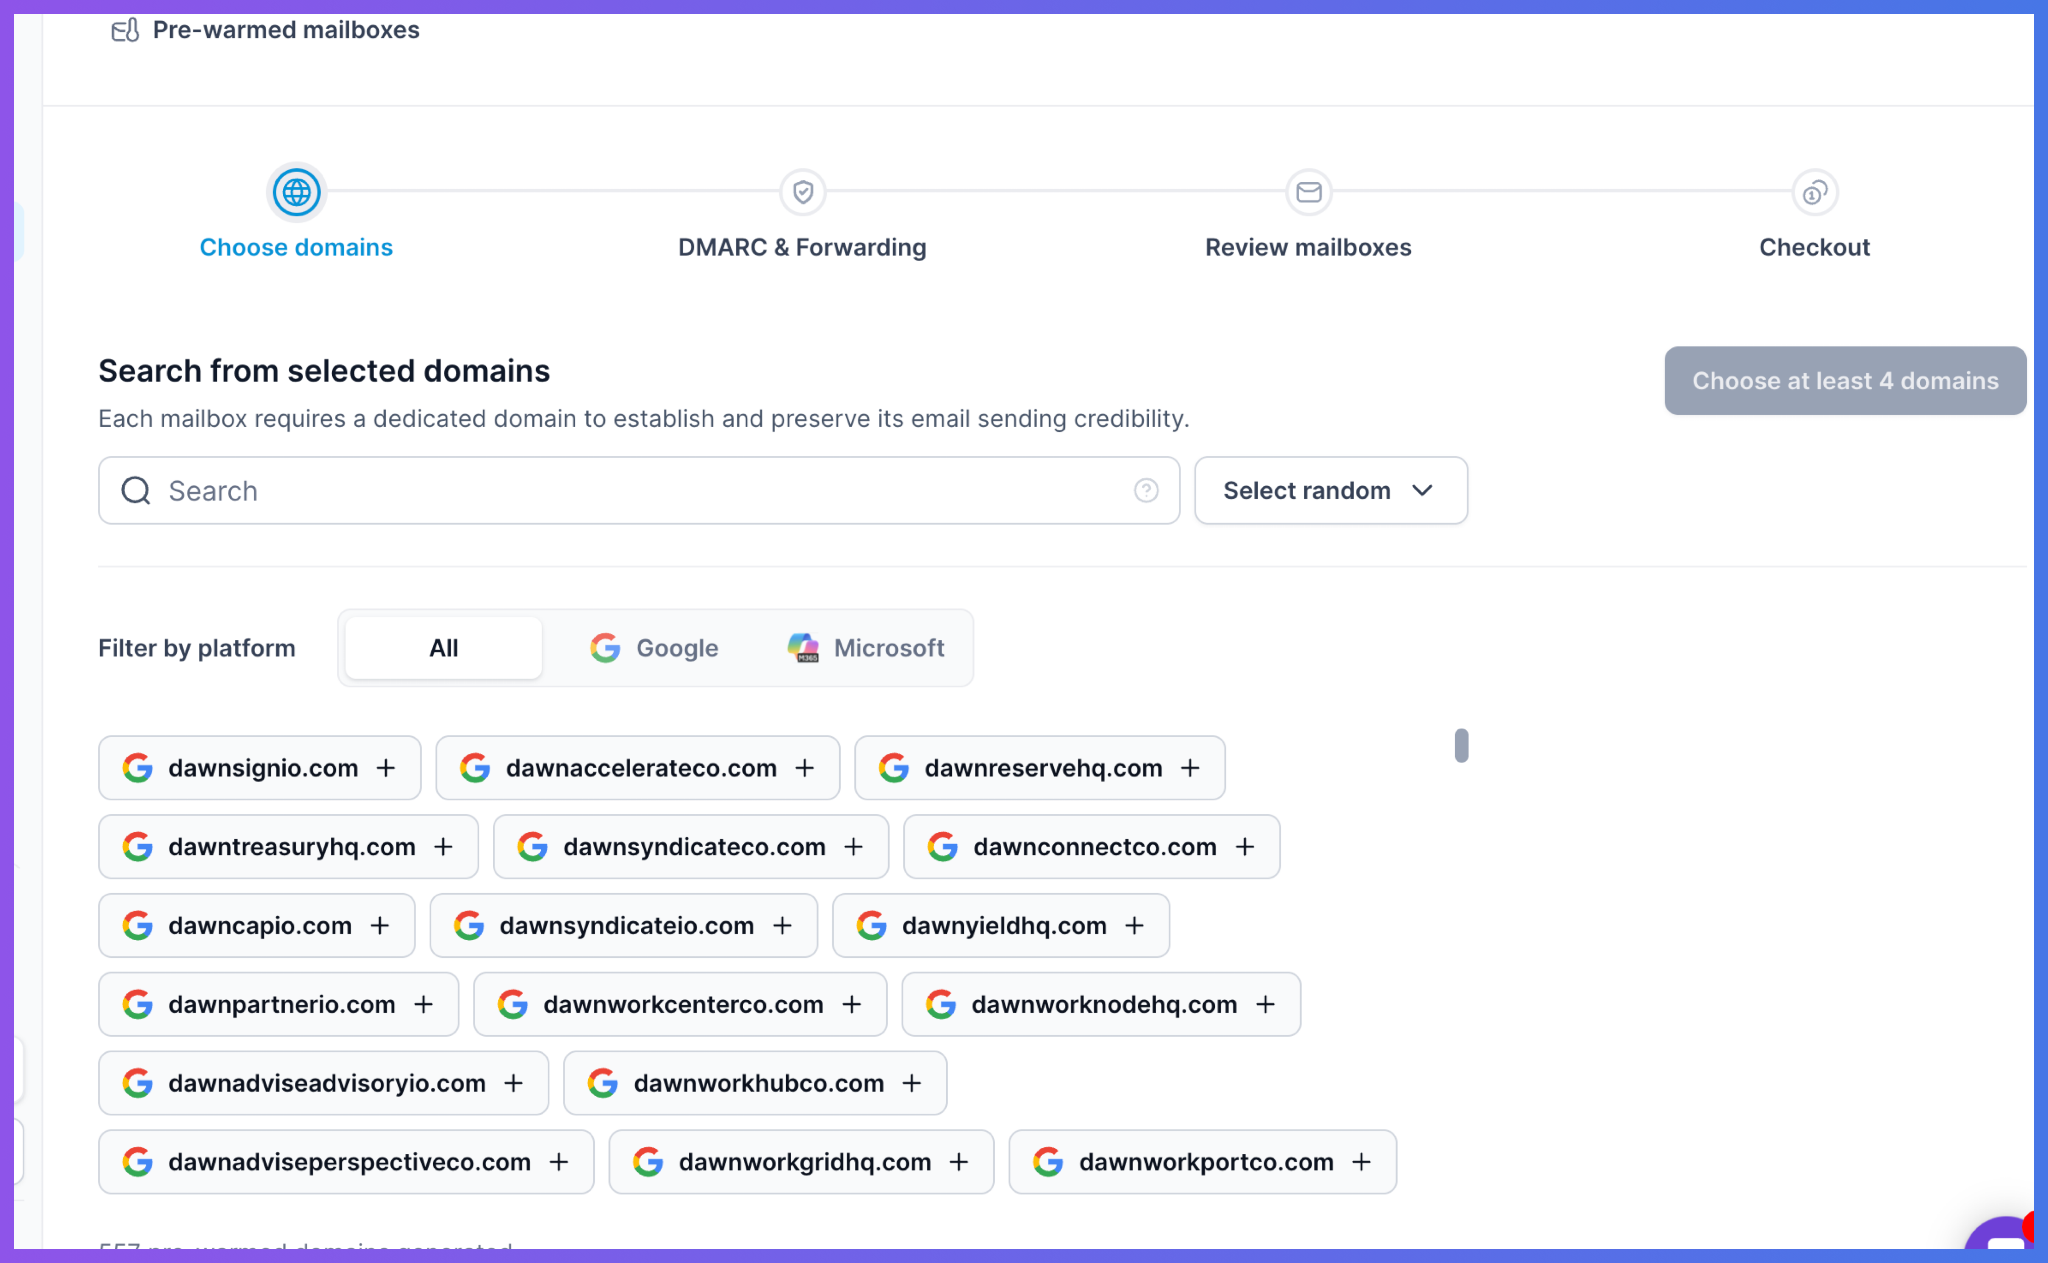The image size is (2048, 1263).
Task: Add dawnsignio.com with its plus icon
Action: (386, 768)
